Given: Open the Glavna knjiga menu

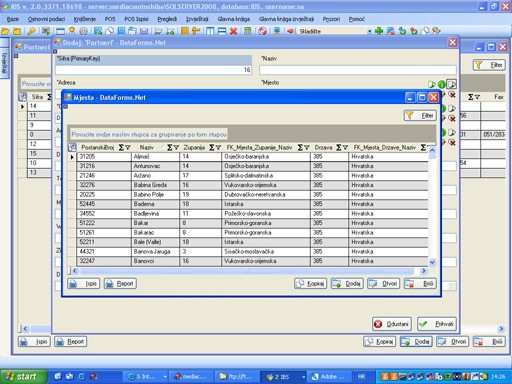Looking at the screenshot, I should pos(234,19).
